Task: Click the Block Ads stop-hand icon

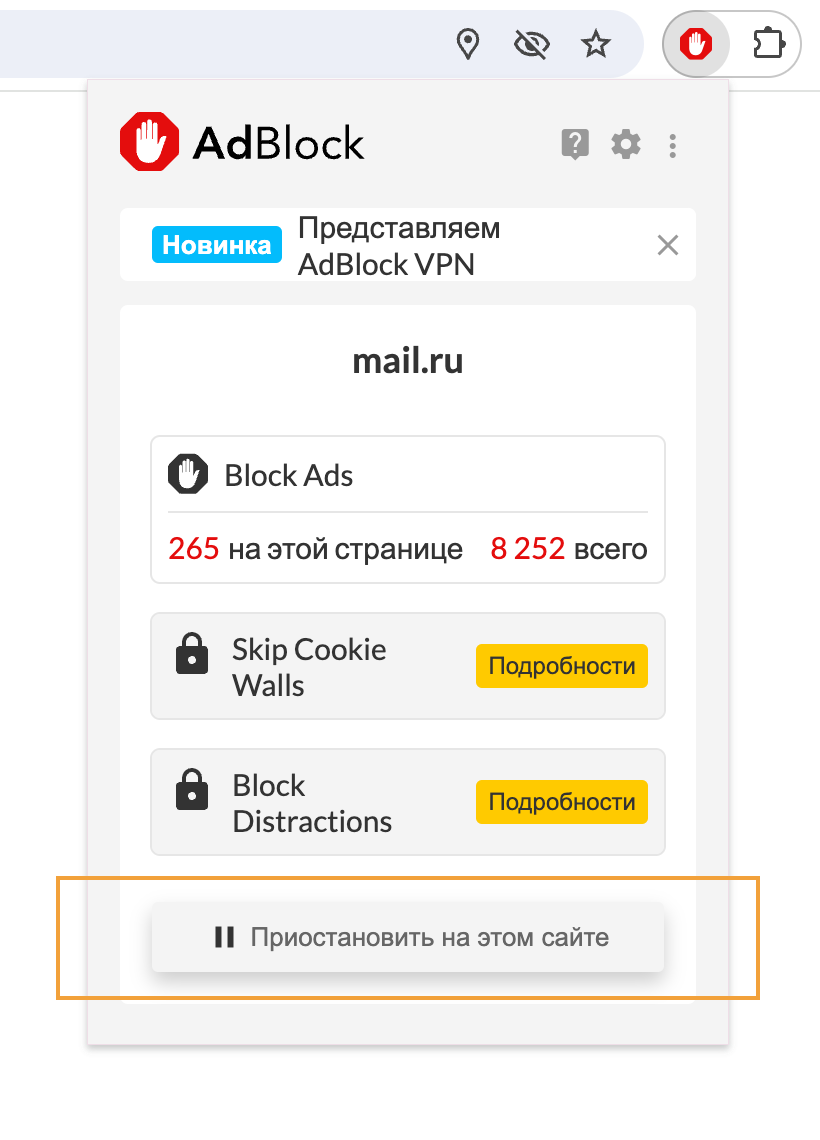Action: coord(187,475)
